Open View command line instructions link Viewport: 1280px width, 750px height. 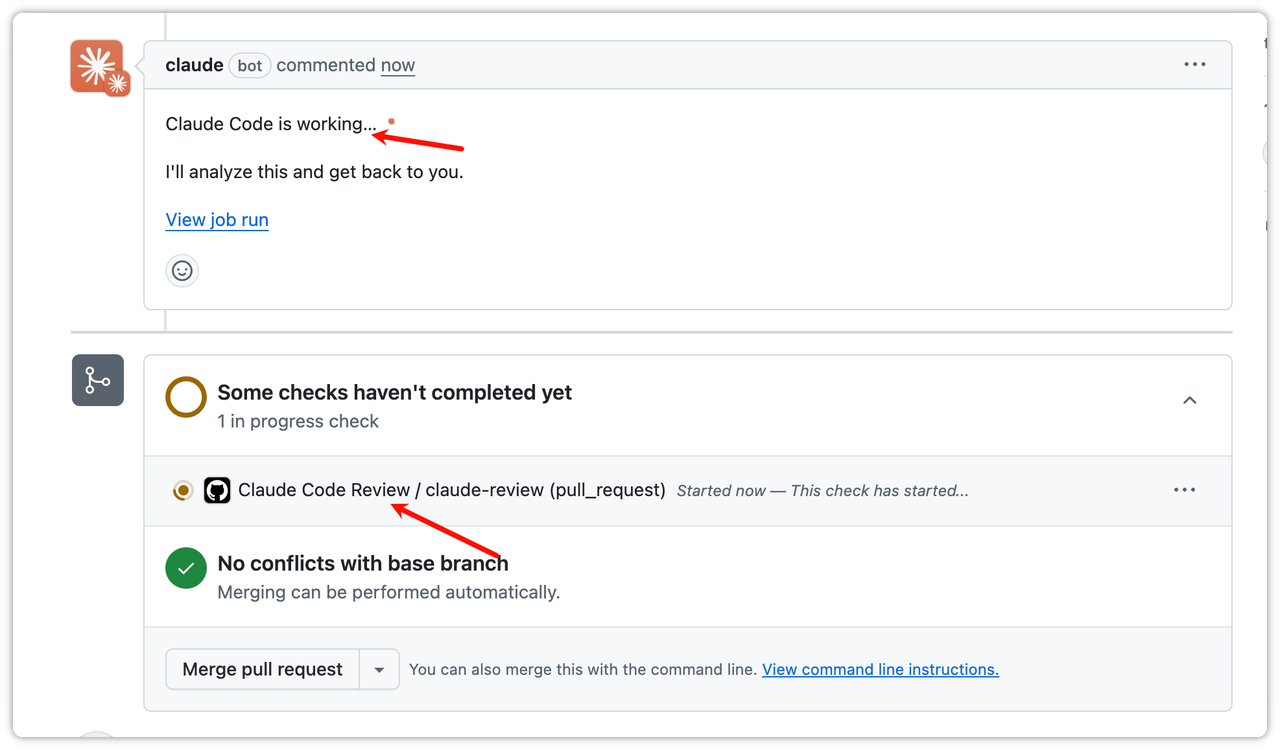(880, 670)
